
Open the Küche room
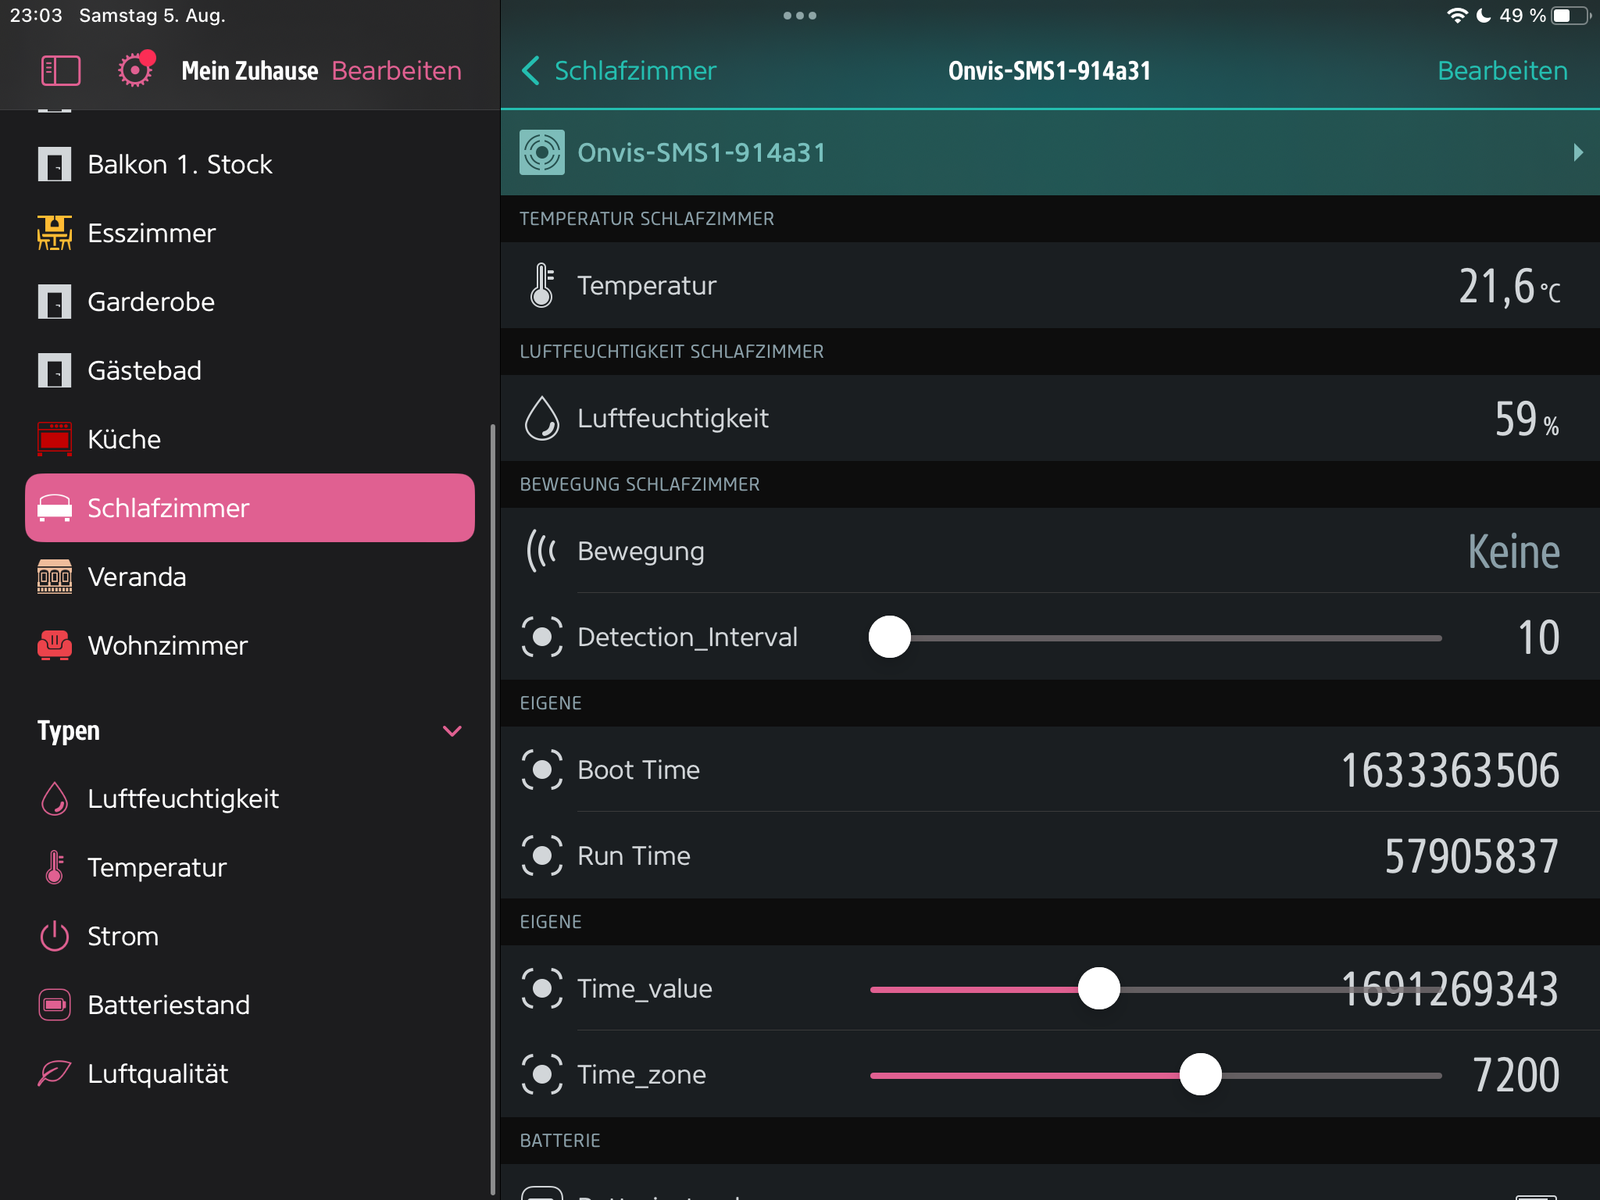coord(124,439)
